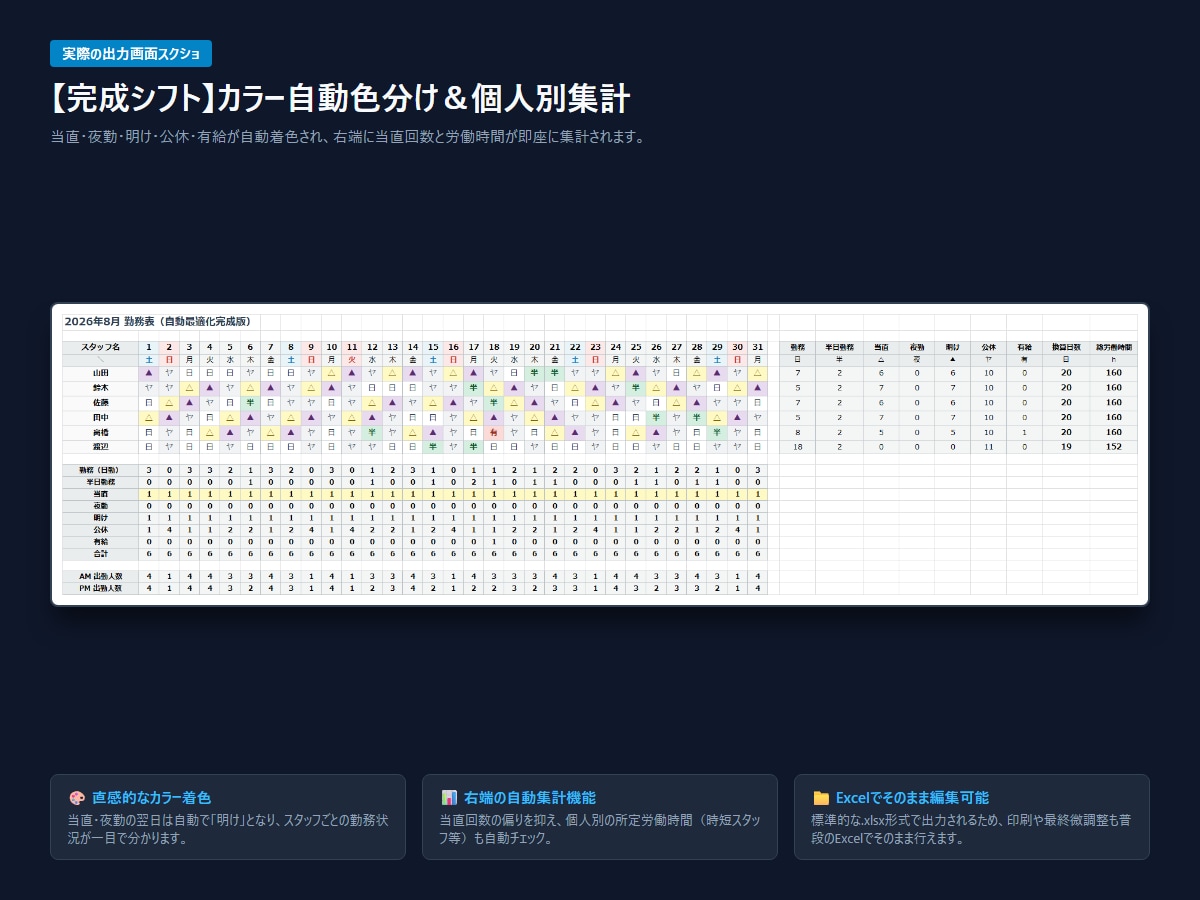This screenshot has width=1200, height=900.
Task: Click the shift table screenshot image
Action: point(600,454)
